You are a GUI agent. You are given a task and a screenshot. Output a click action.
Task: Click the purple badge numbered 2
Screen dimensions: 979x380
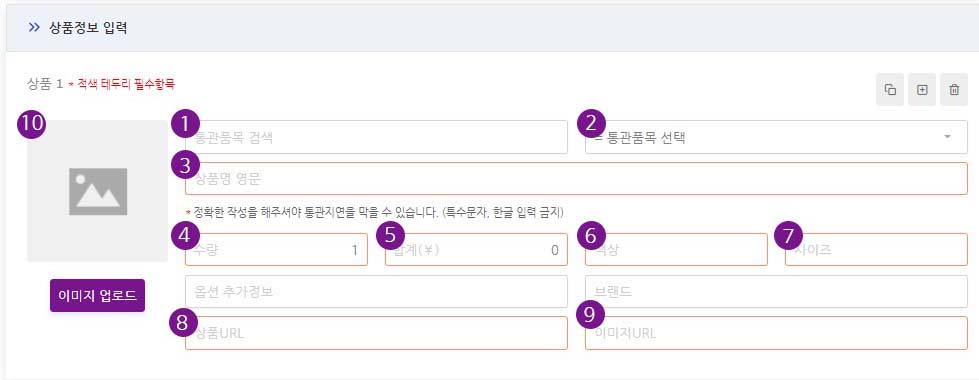click(x=591, y=123)
